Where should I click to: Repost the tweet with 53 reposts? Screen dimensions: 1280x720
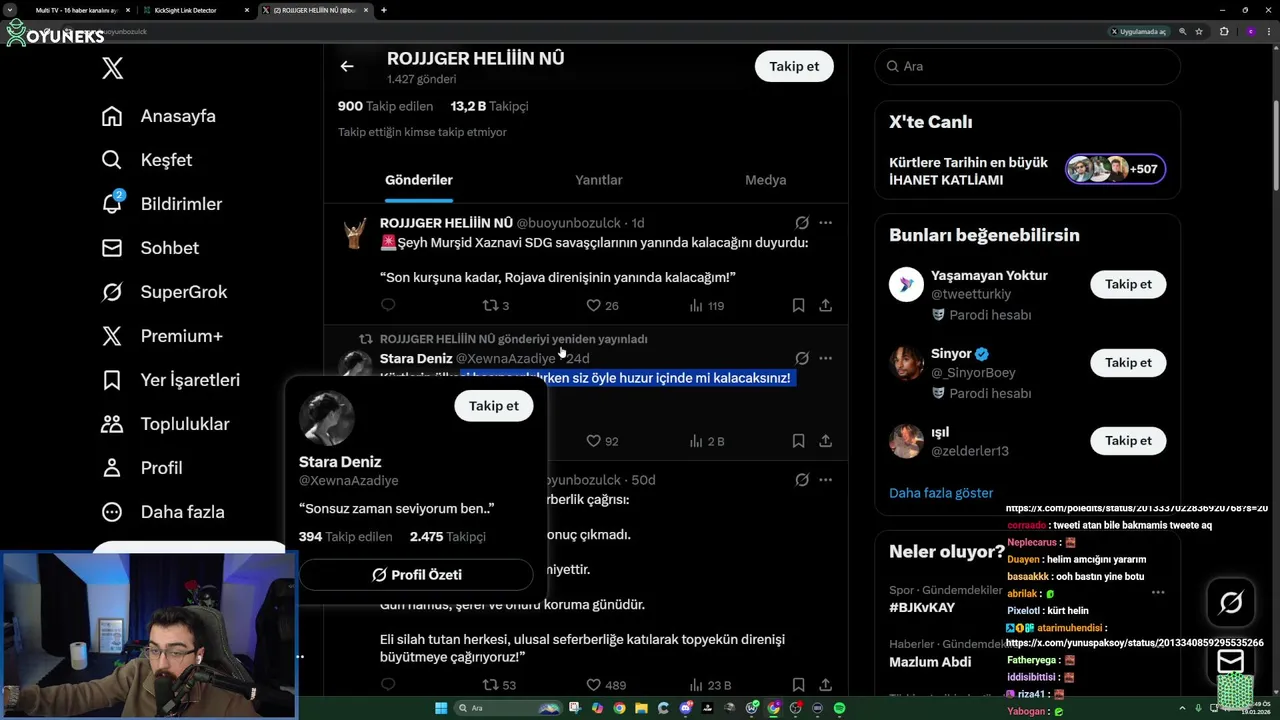tap(499, 685)
